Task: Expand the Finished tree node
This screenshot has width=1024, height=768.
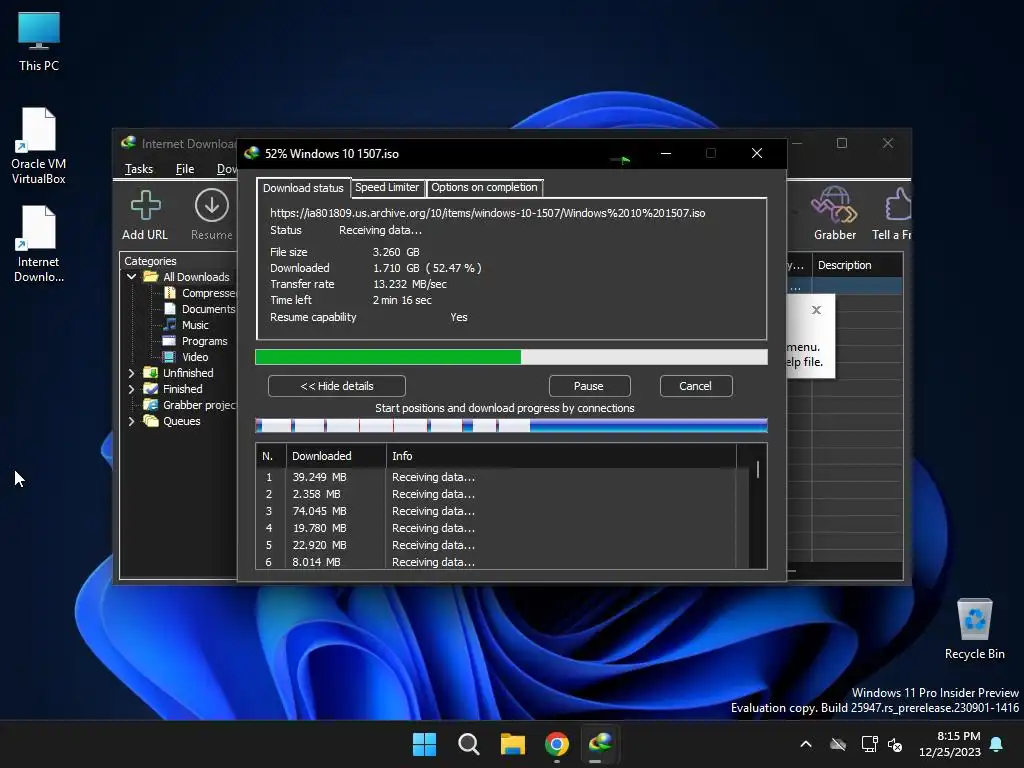Action: pos(131,389)
